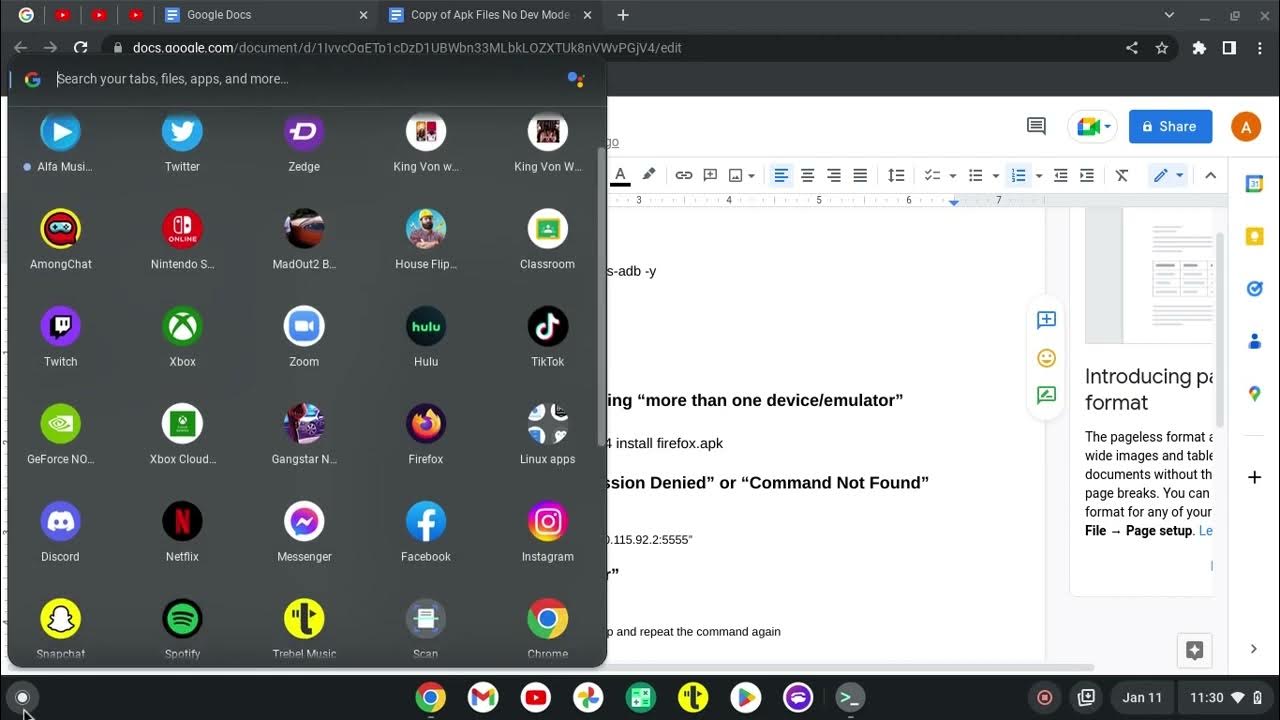
Task: Pick the text color tool
Action: (x=621, y=175)
